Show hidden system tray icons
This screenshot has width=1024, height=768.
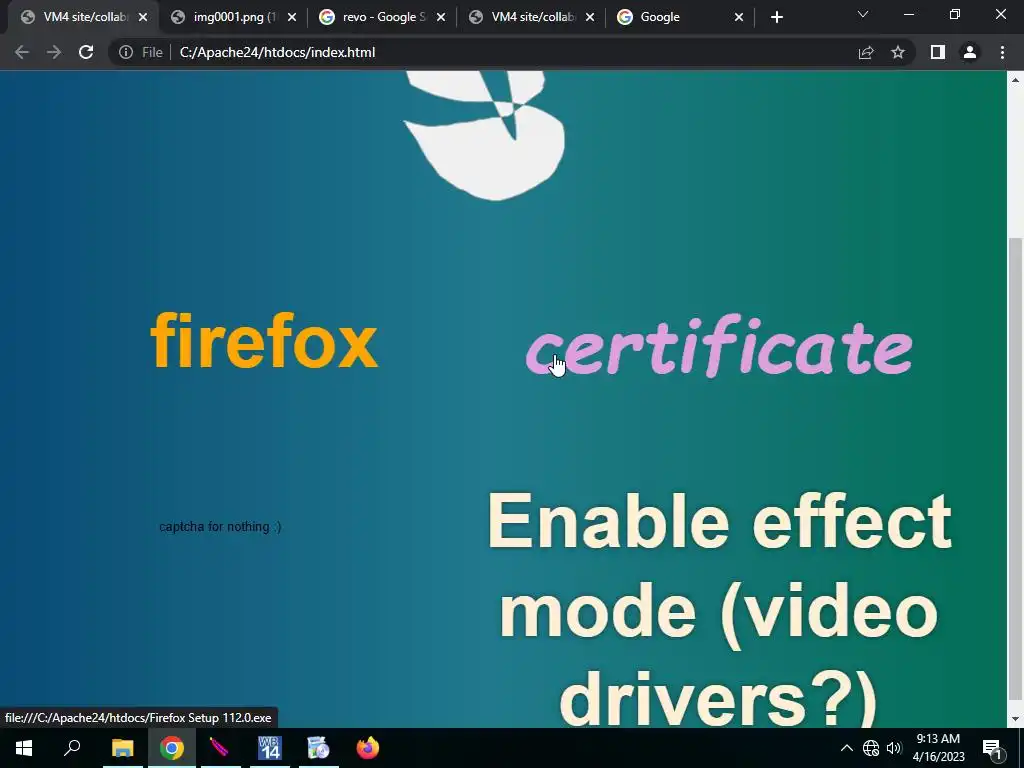click(x=846, y=748)
